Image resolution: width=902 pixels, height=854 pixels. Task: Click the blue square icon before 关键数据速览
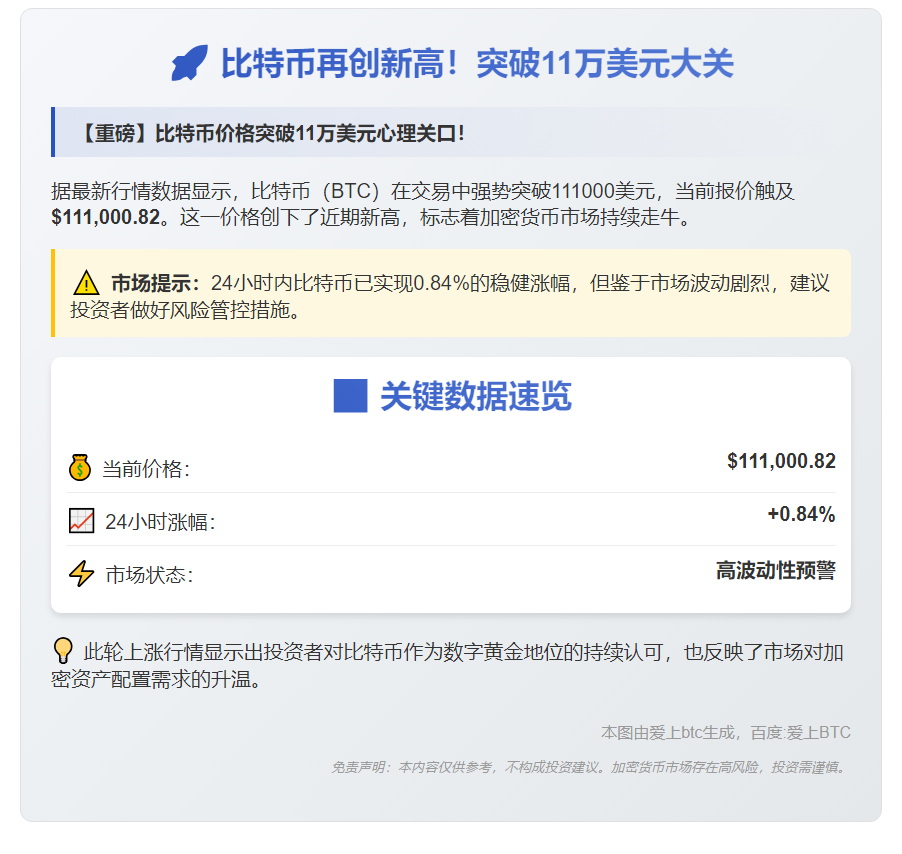[350, 396]
